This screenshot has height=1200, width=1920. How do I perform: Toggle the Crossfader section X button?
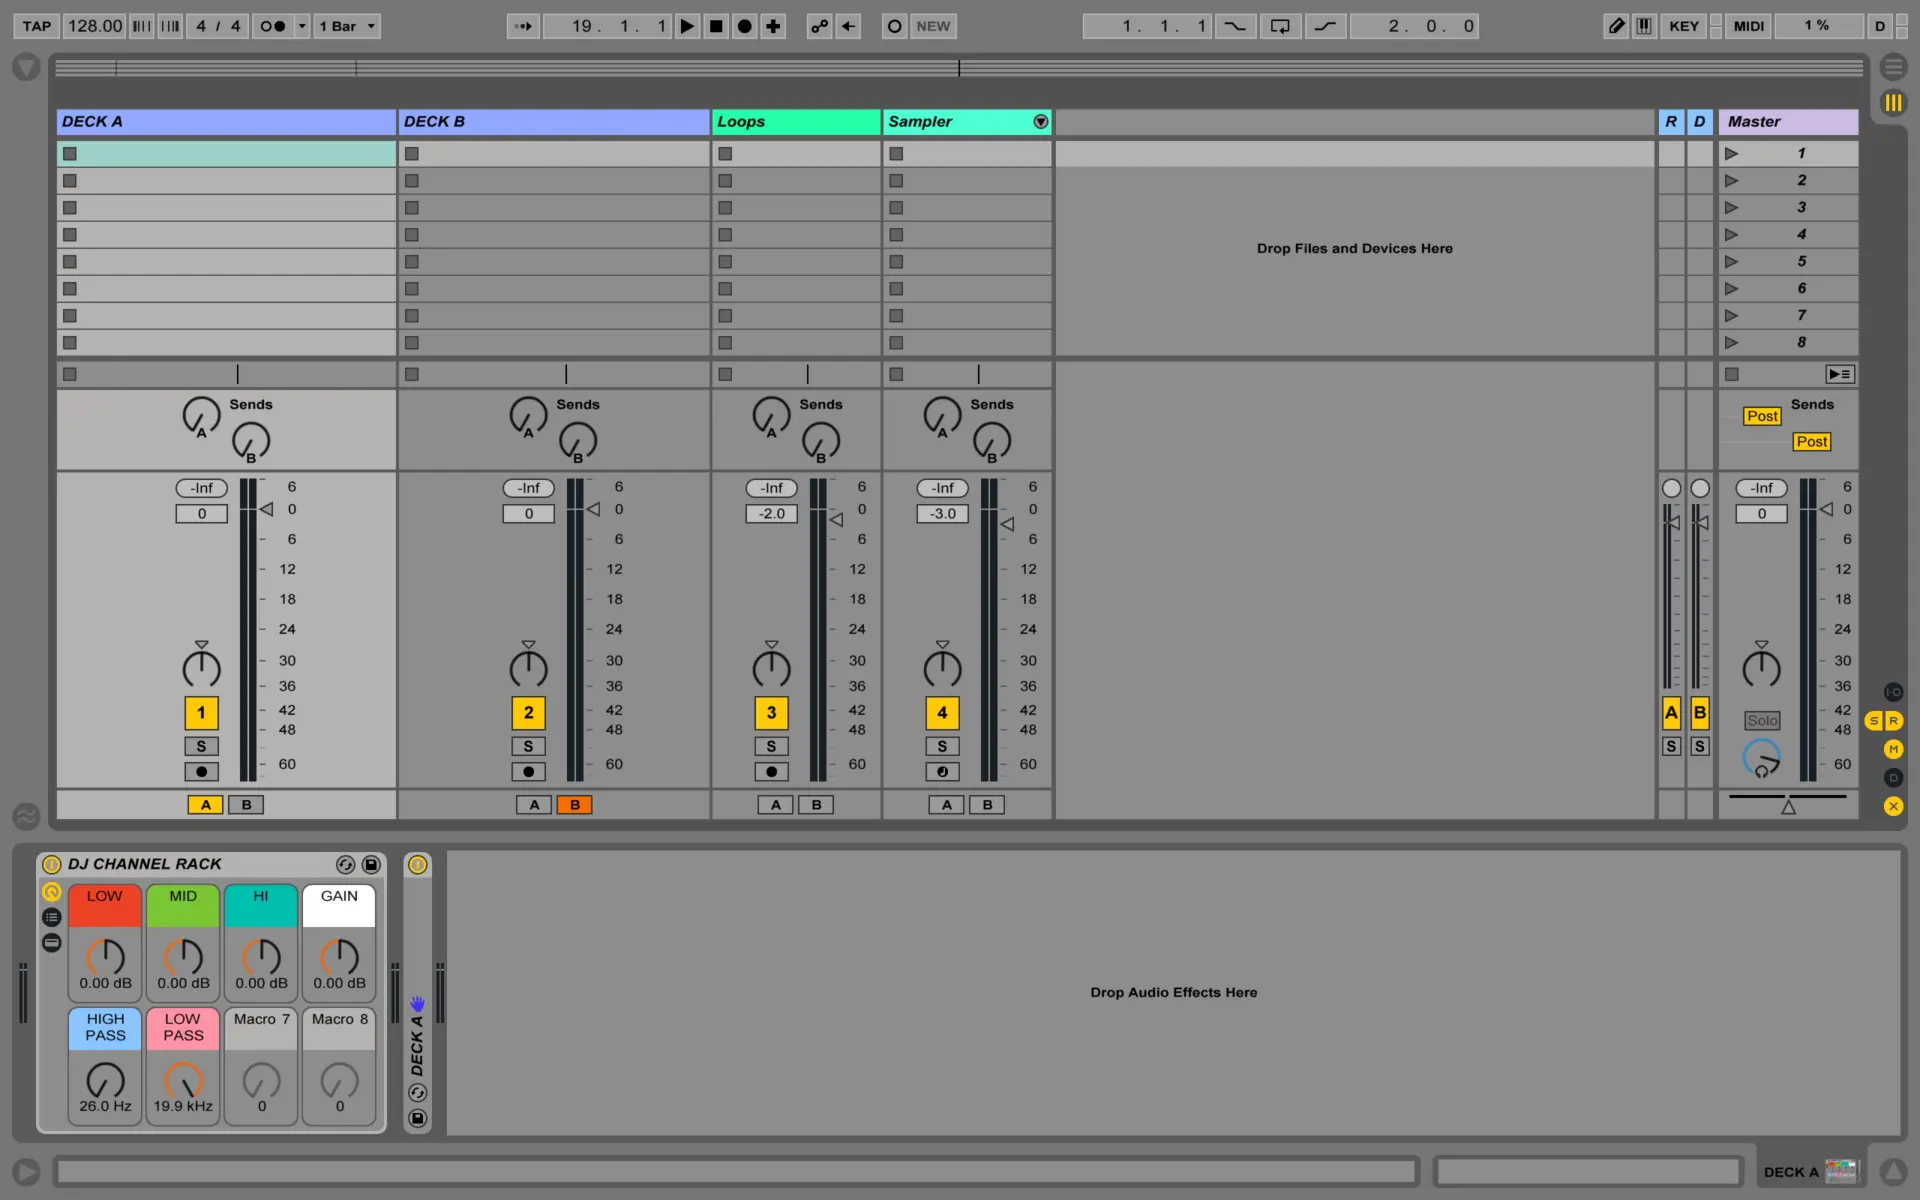tap(1893, 806)
